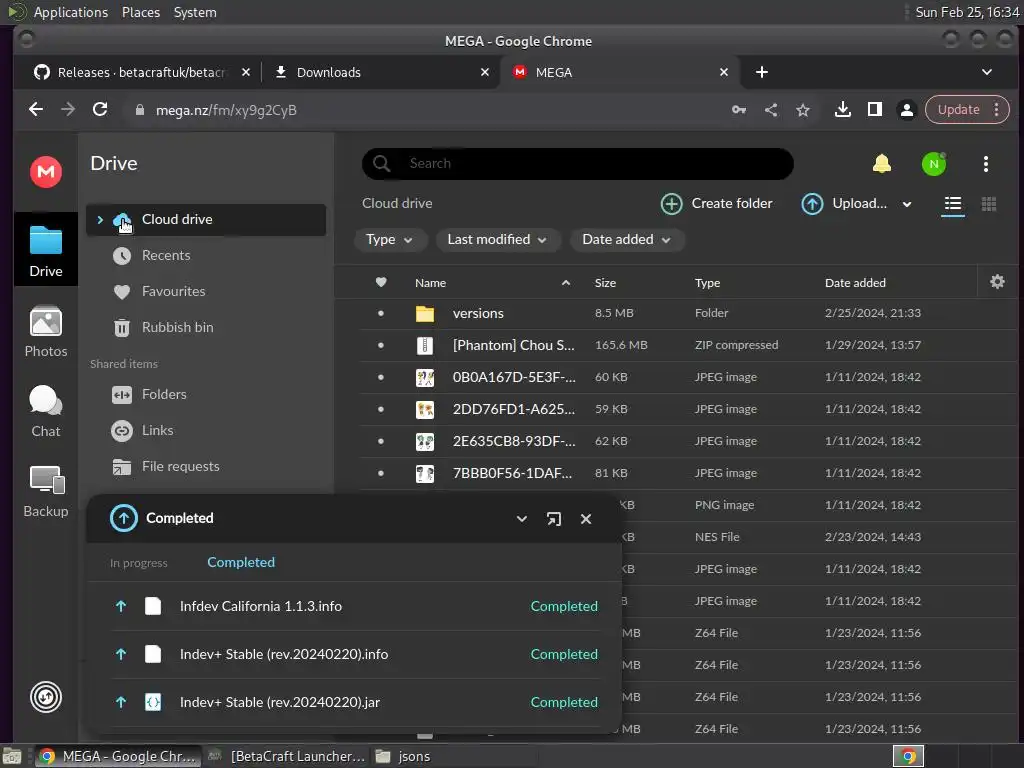Viewport: 1024px width, 768px height.
Task: Open Chrome downloads icon in toolbar
Action: click(x=842, y=110)
